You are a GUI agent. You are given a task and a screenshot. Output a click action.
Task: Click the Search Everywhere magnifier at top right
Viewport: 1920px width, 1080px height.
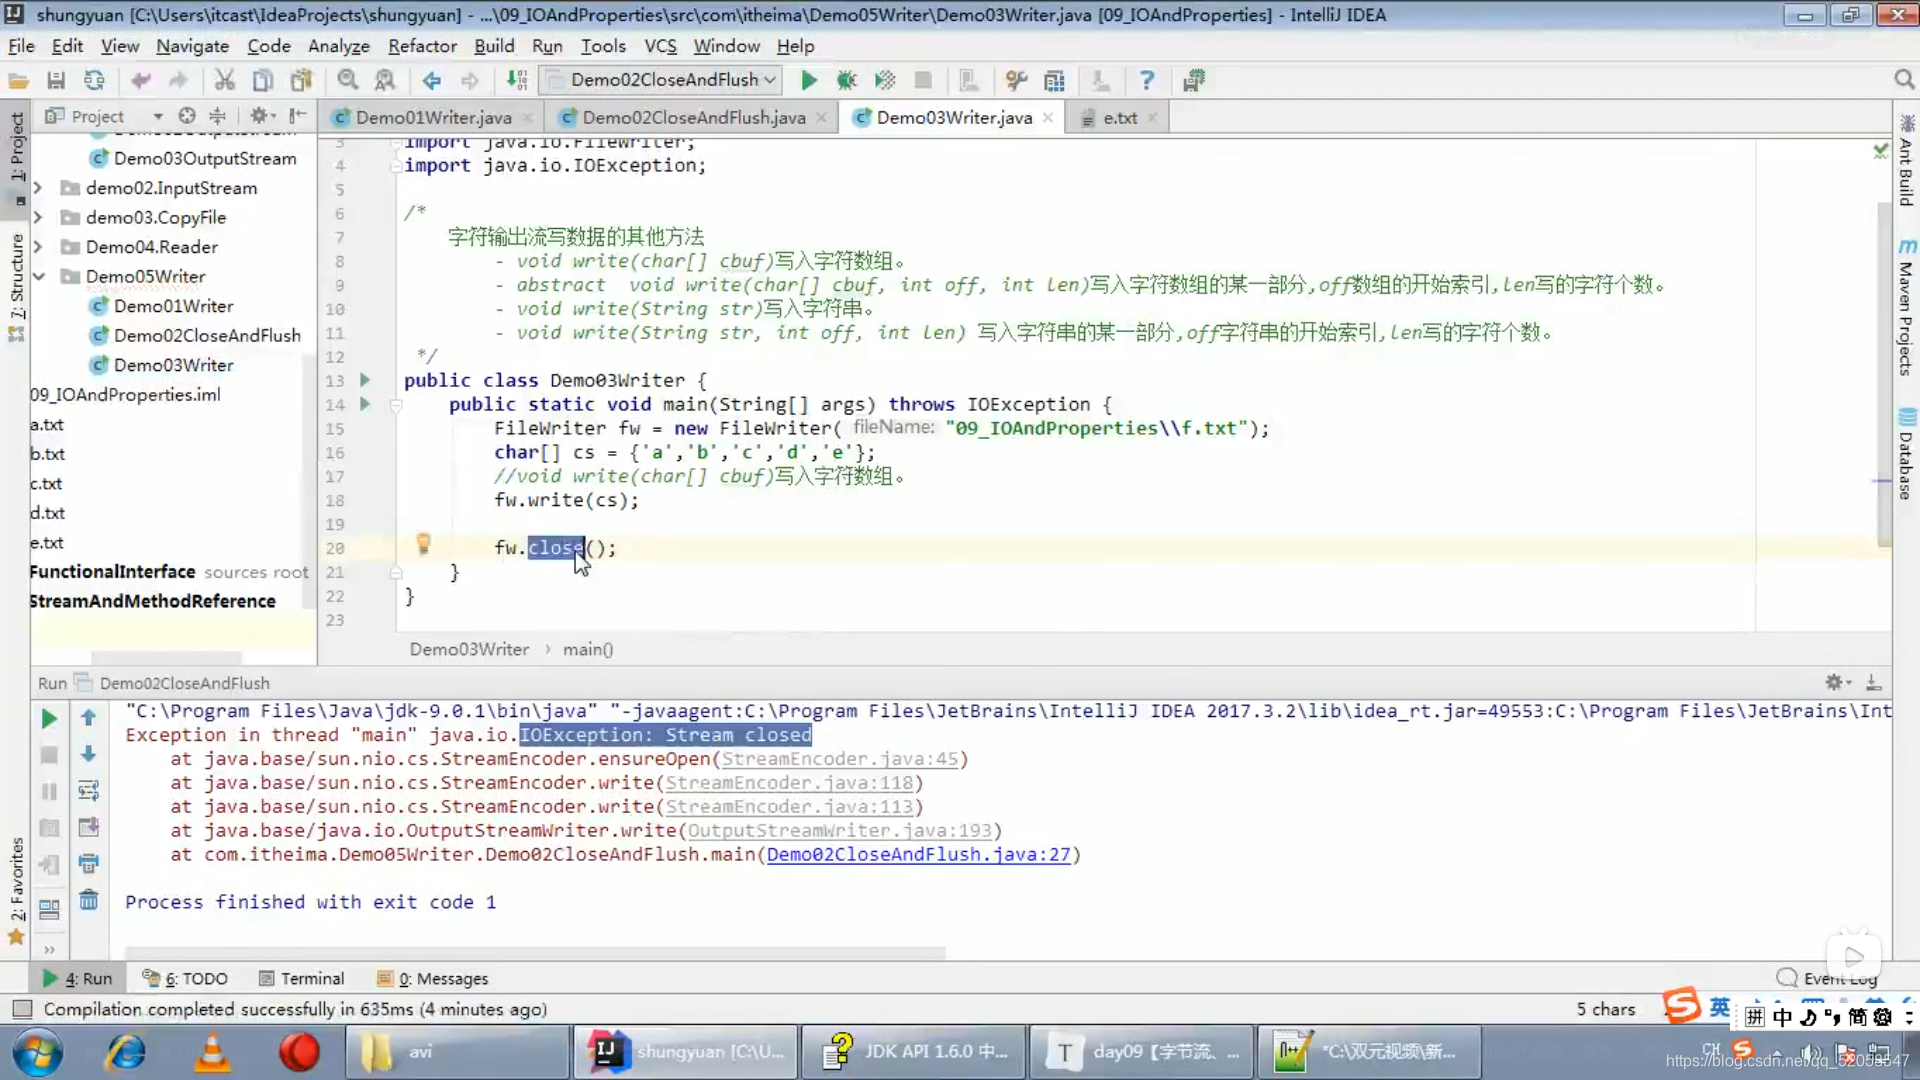pyautogui.click(x=1903, y=80)
